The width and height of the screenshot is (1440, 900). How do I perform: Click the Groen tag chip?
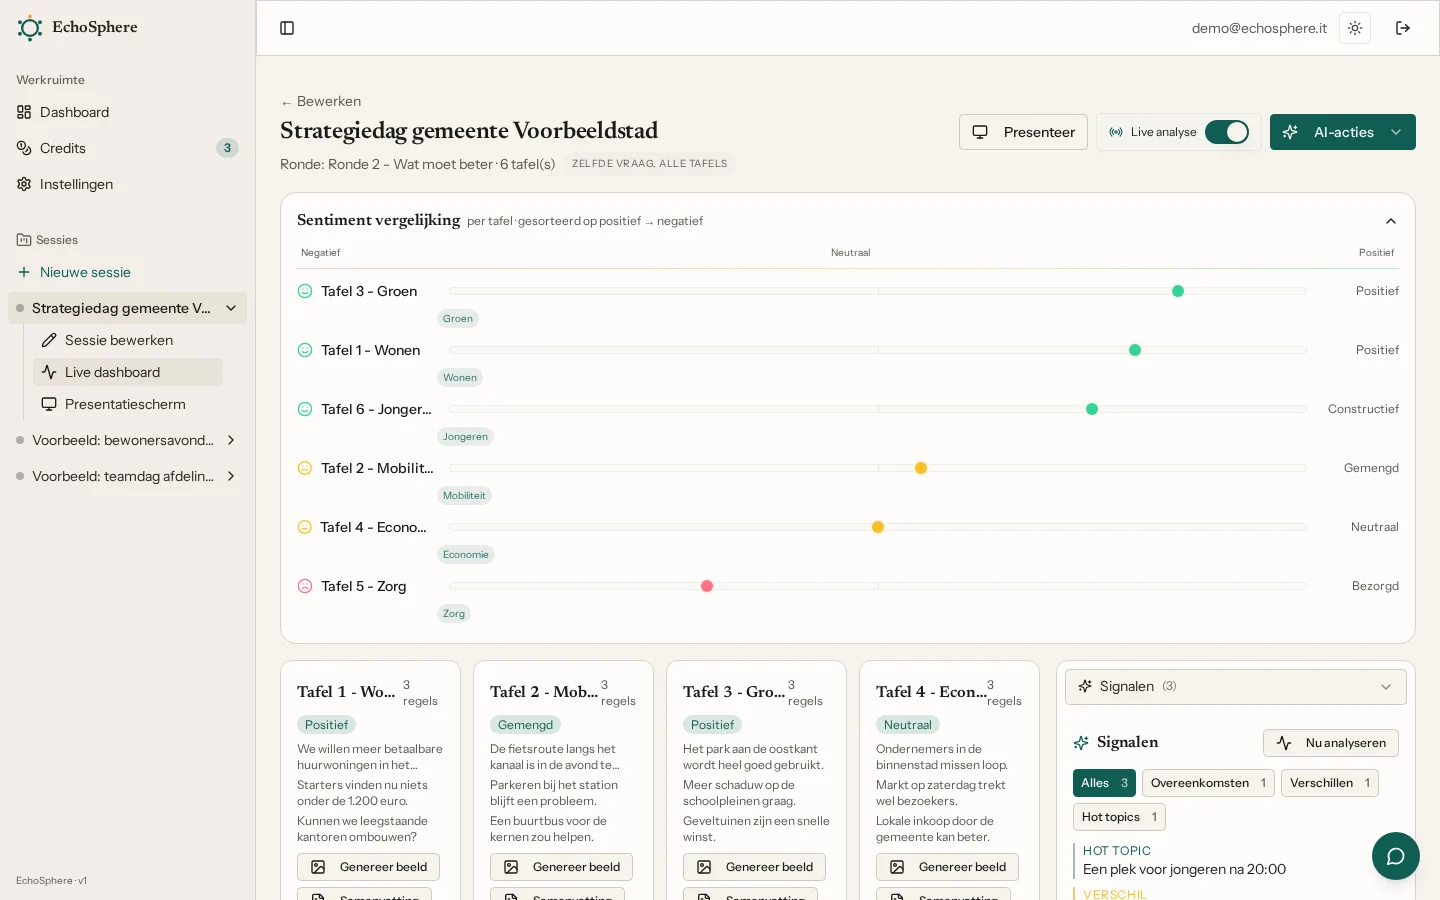coord(458,319)
